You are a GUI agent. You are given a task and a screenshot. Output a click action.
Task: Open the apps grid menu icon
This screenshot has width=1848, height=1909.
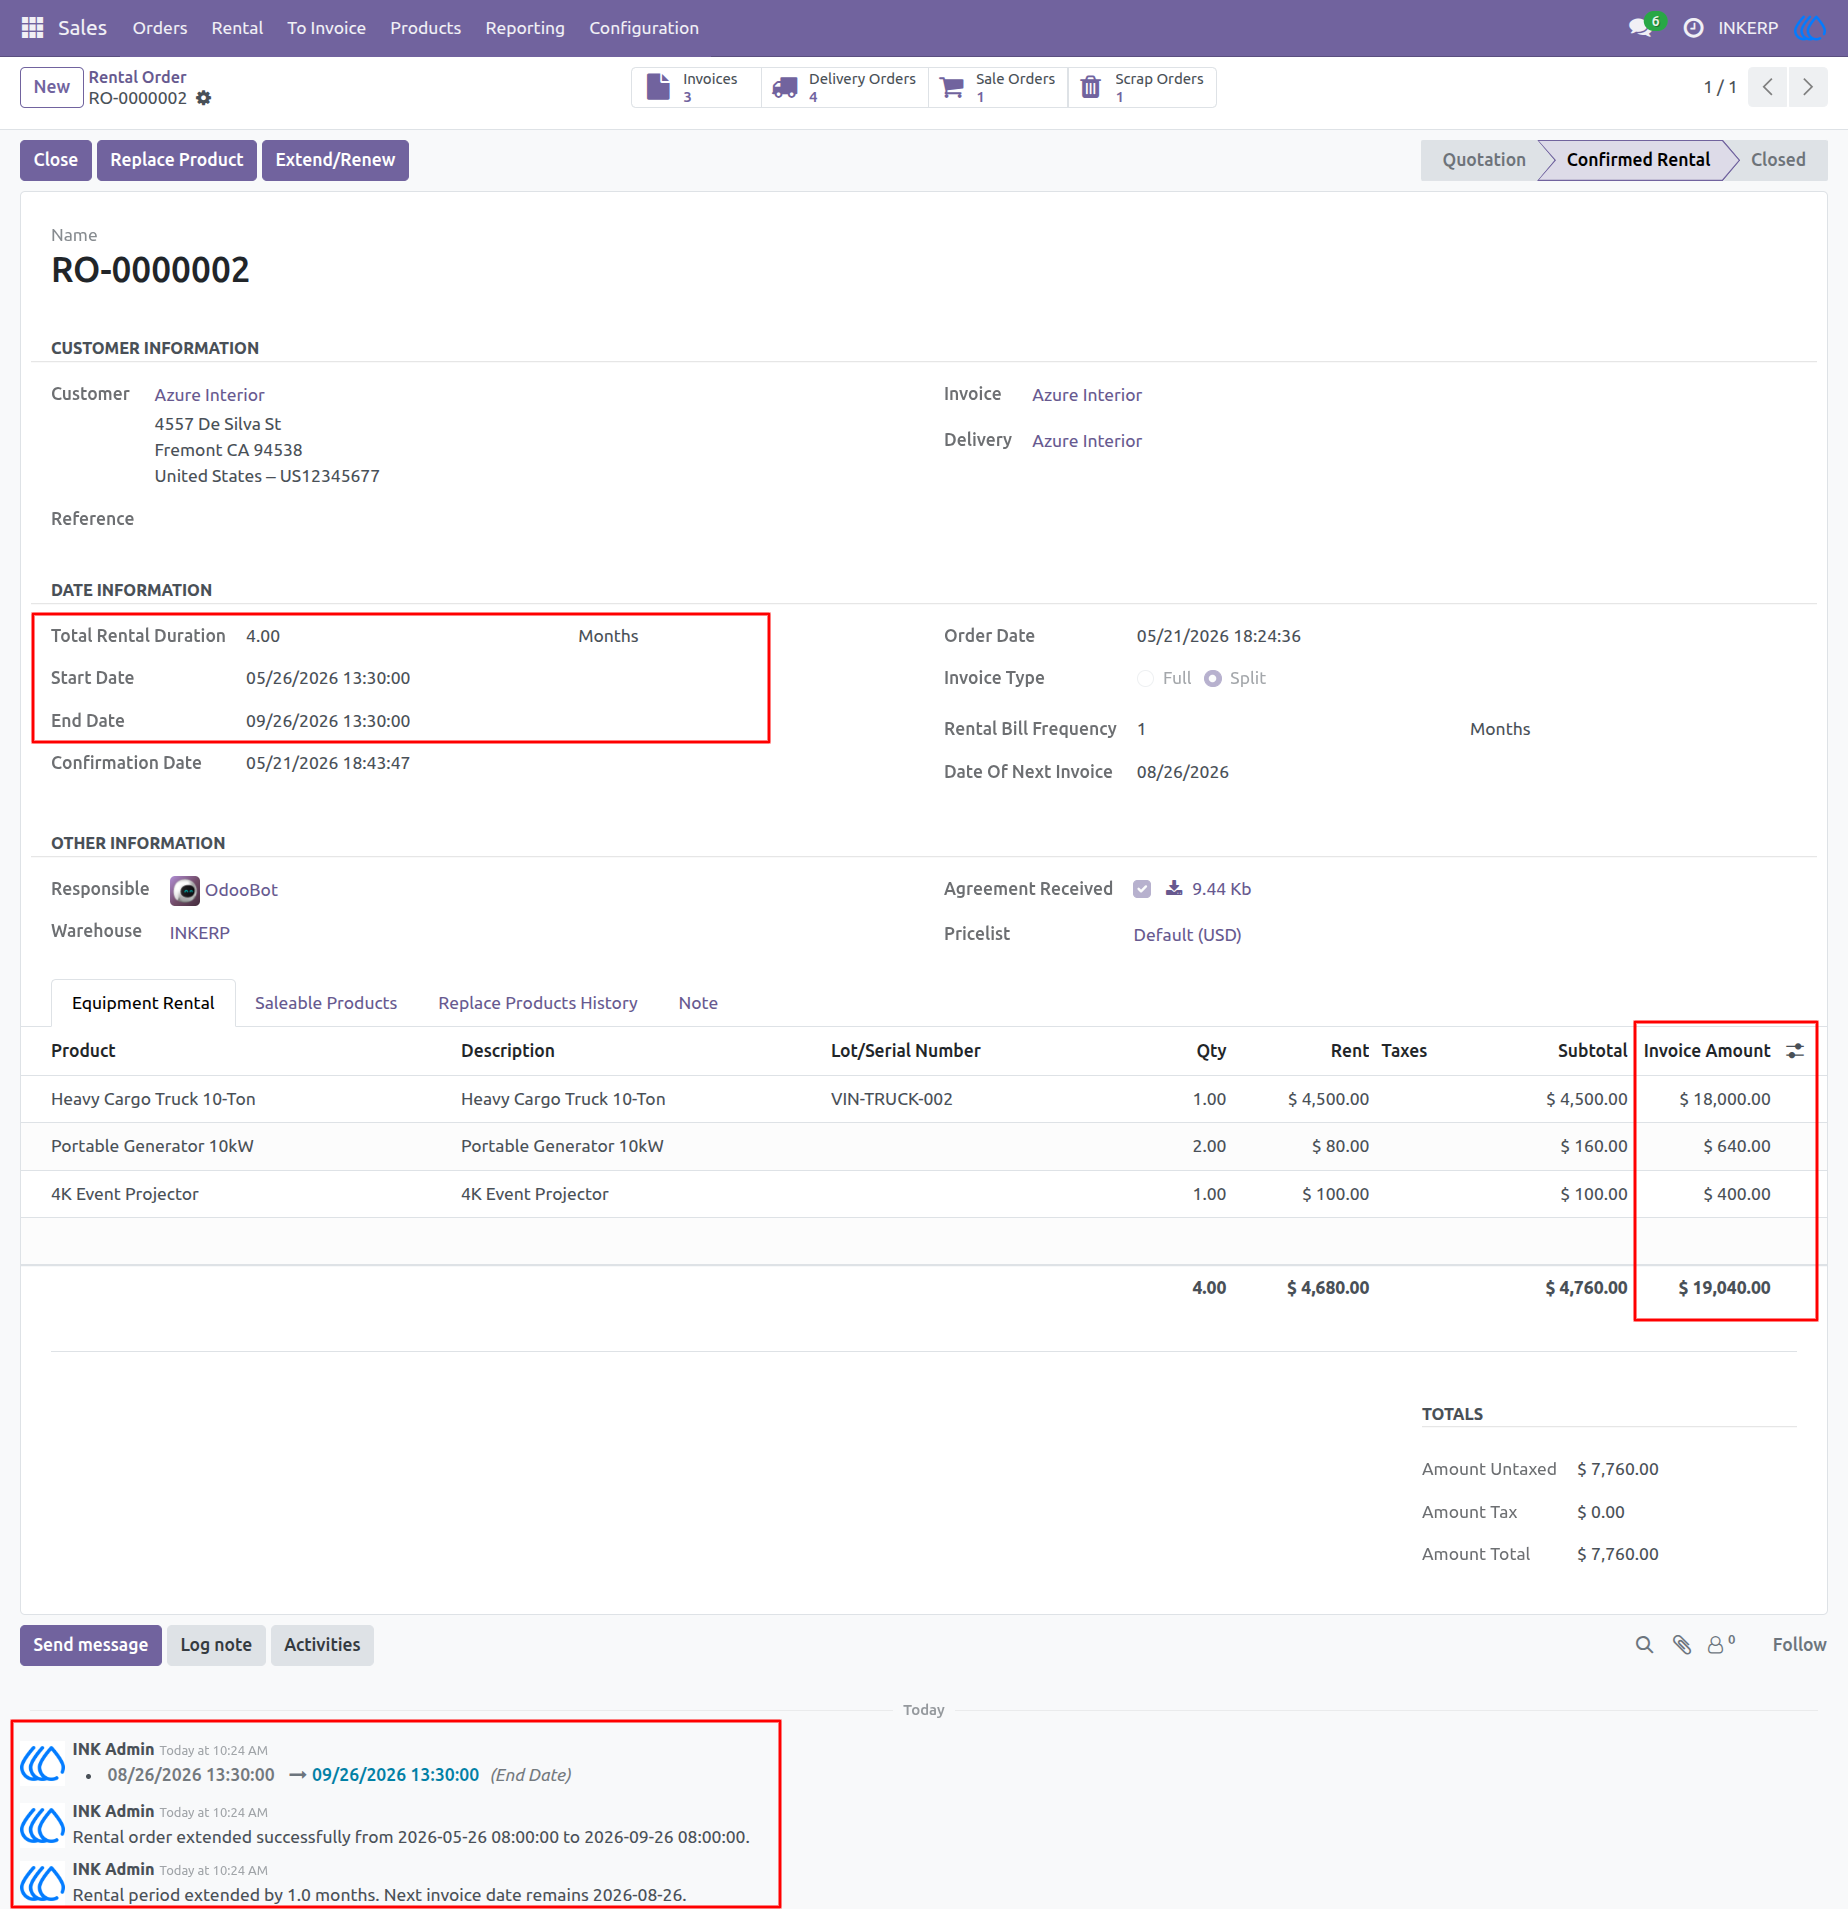point(32,28)
